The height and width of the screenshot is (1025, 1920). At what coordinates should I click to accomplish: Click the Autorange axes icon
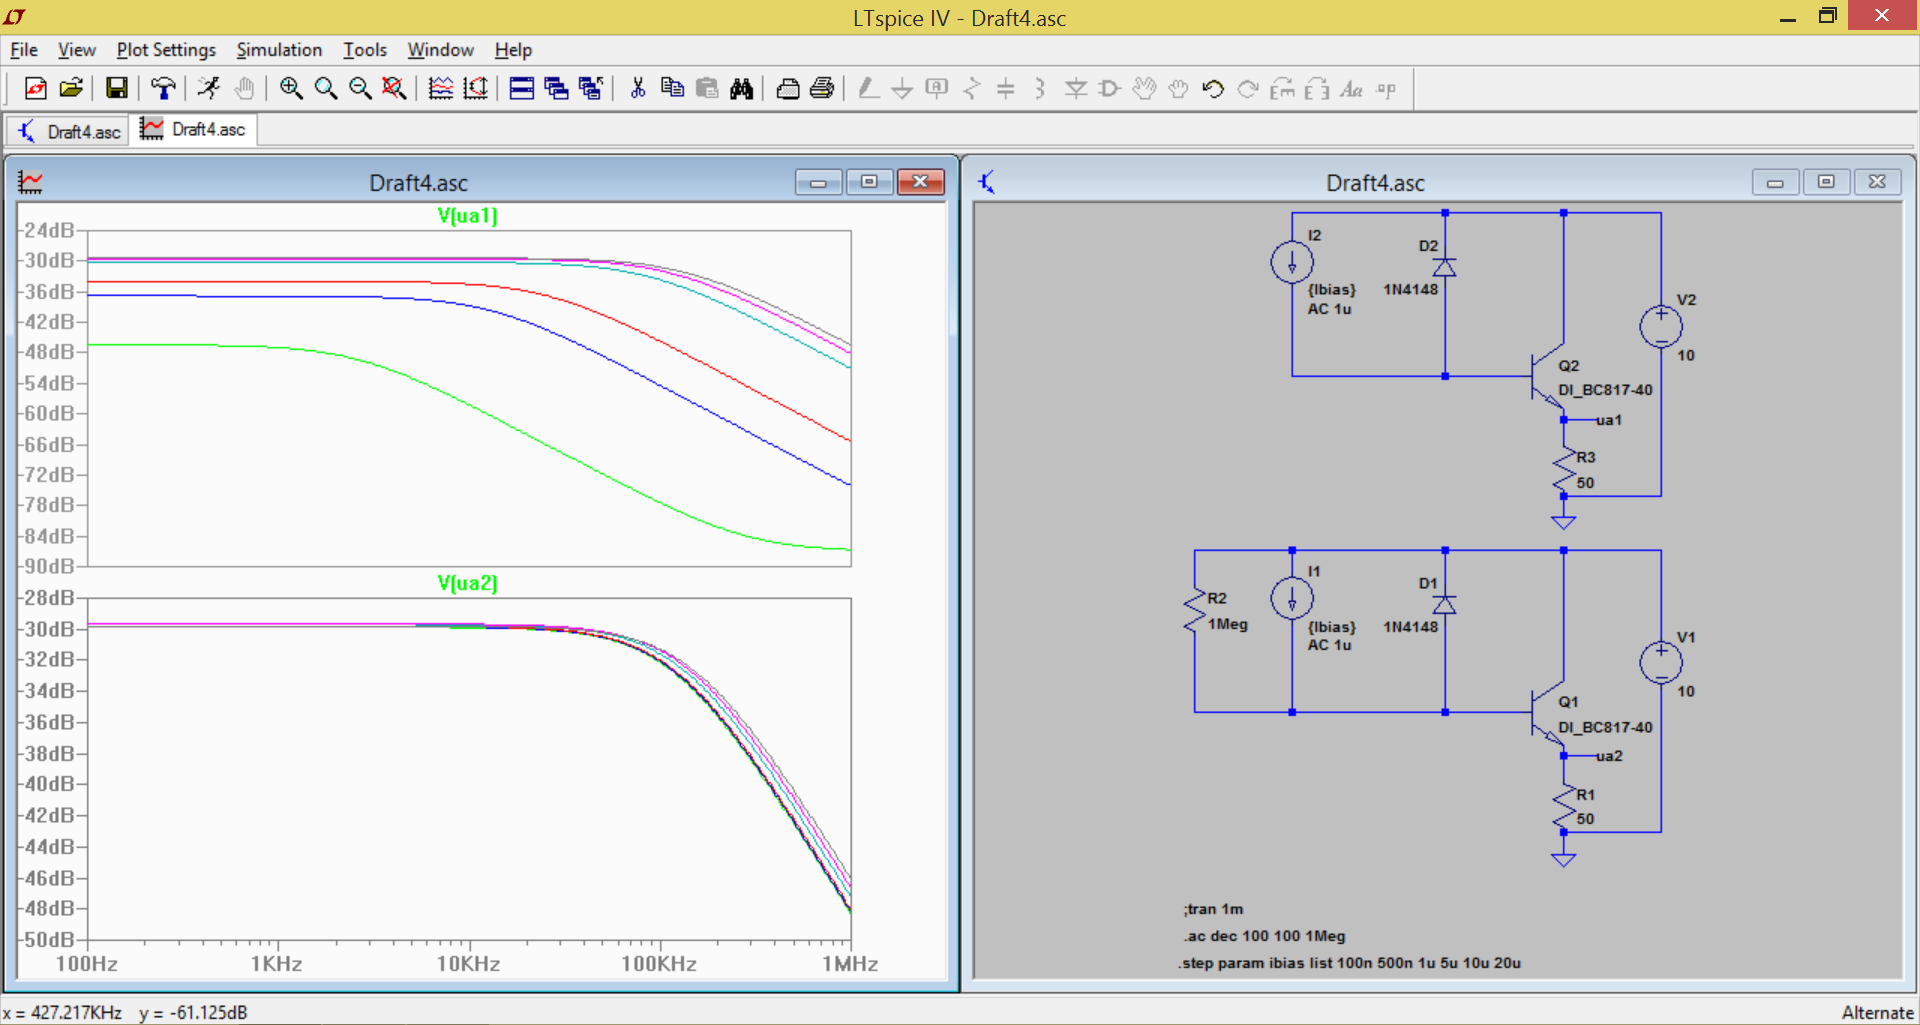click(x=475, y=89)
